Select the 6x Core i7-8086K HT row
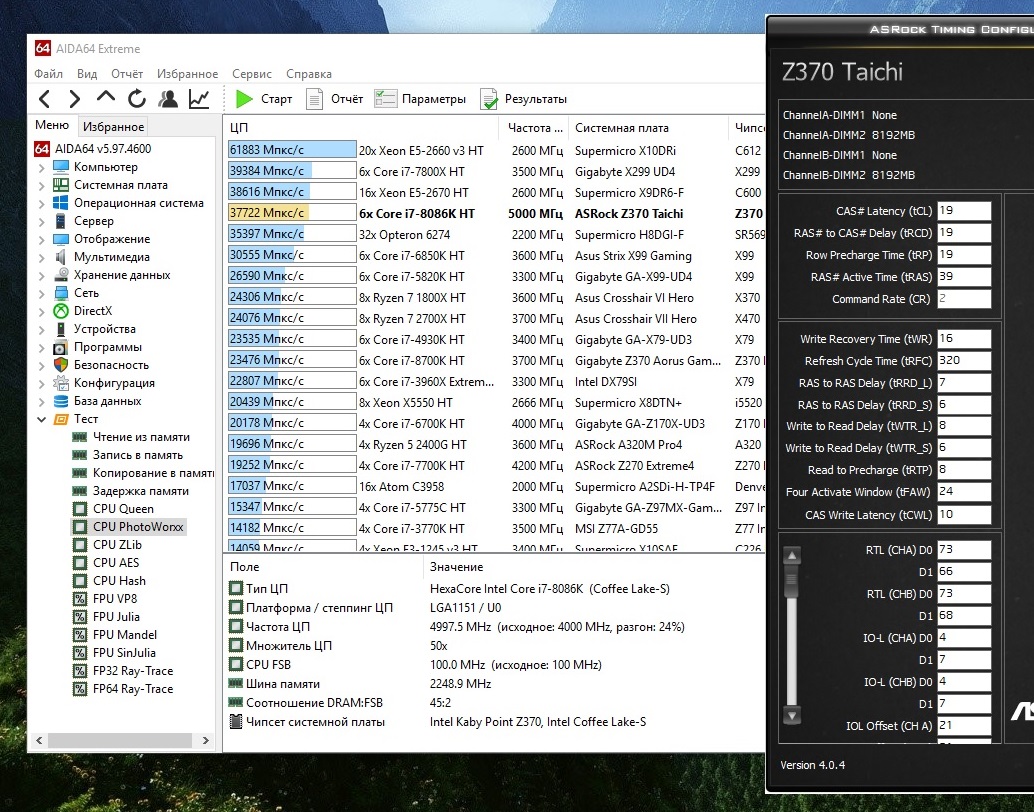This screenshot has height=812, width=1034. [495, 214]
